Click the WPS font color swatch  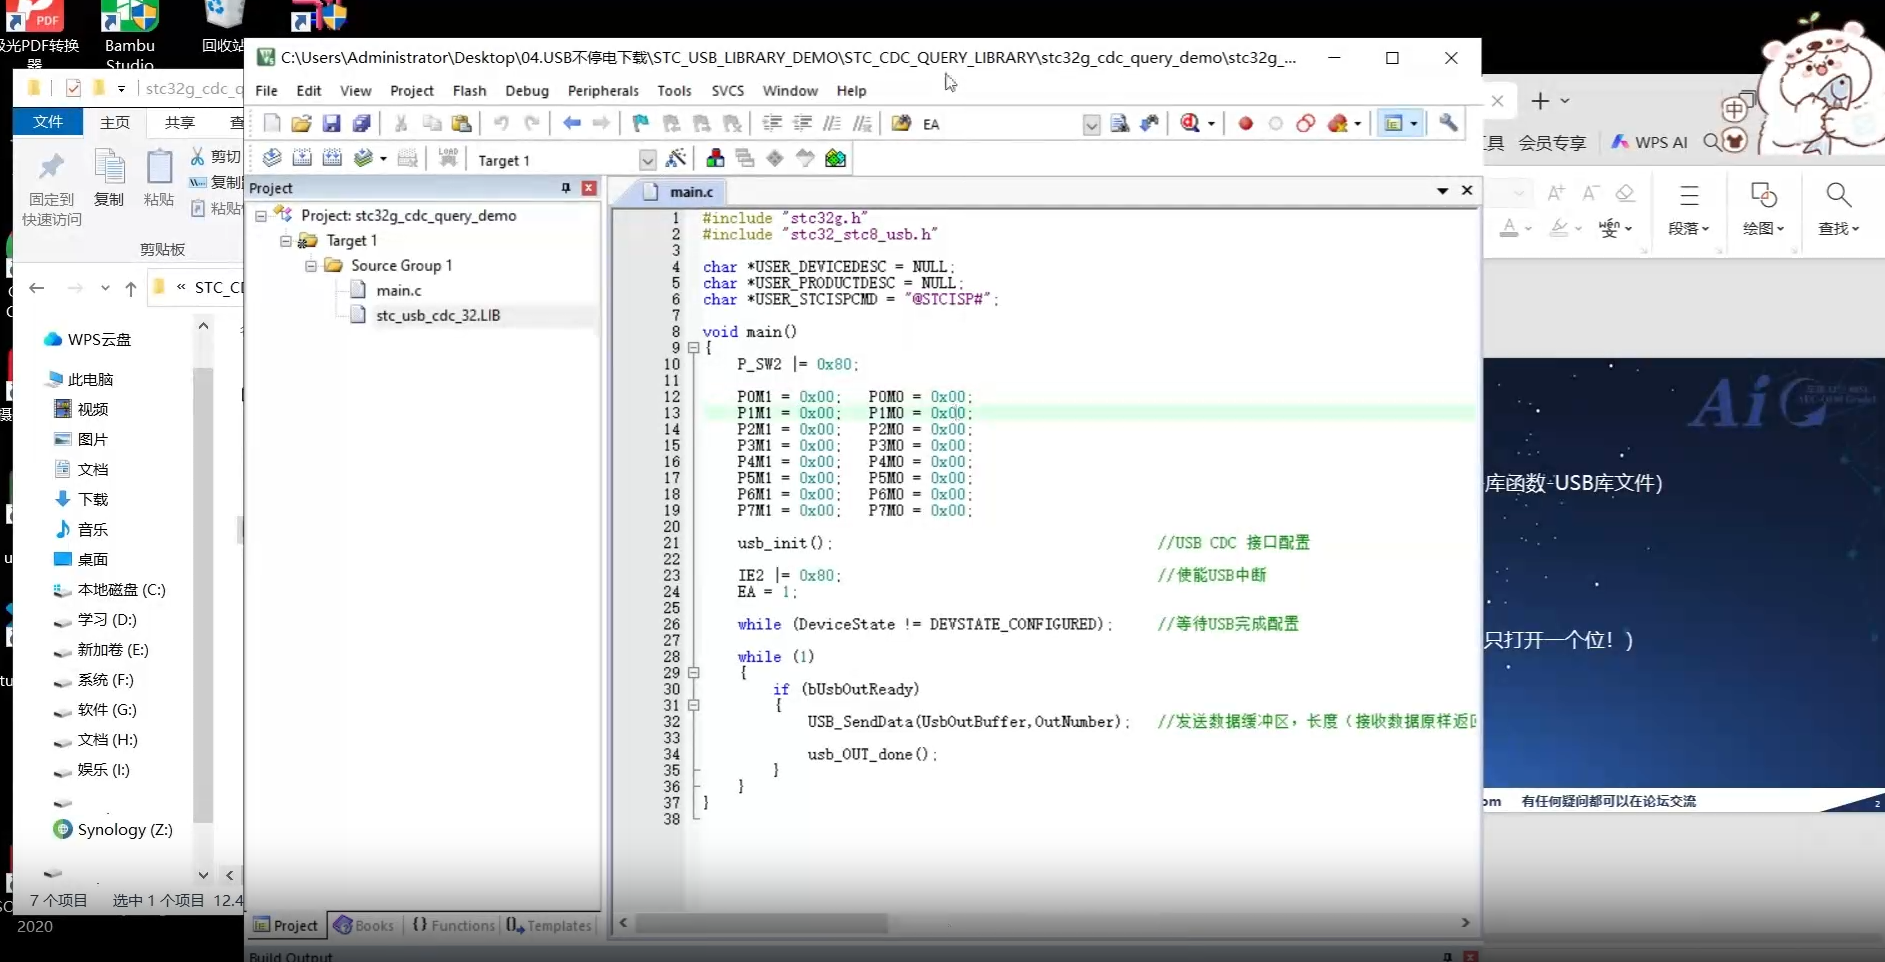[x=1509, y=228]
